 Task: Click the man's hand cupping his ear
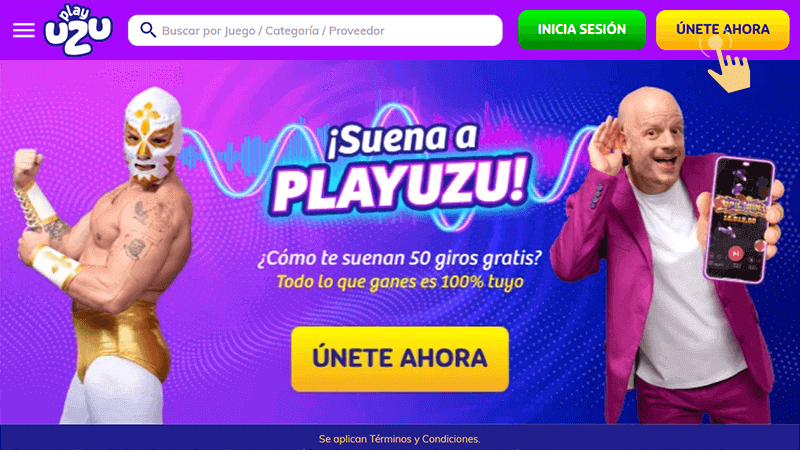pos(607,141)
